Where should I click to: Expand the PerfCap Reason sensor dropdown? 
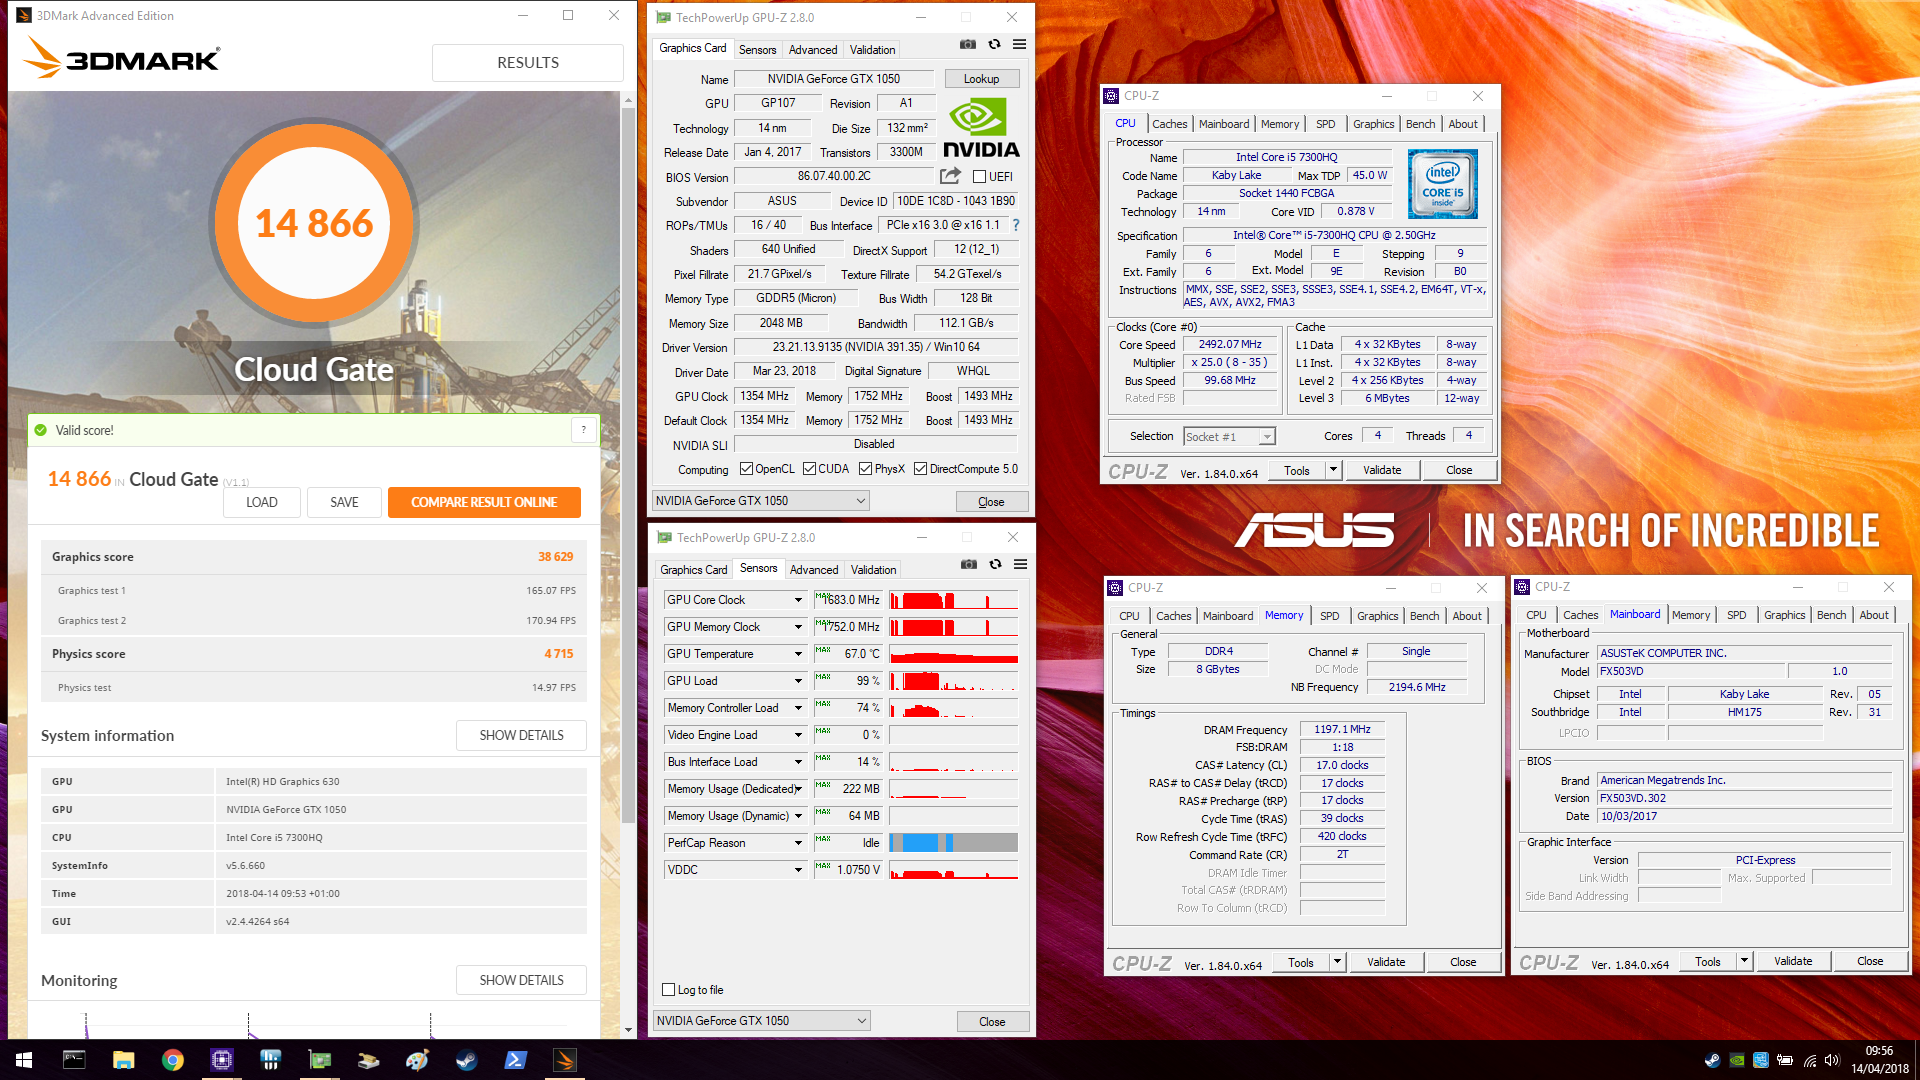click(x=798, y=843)
